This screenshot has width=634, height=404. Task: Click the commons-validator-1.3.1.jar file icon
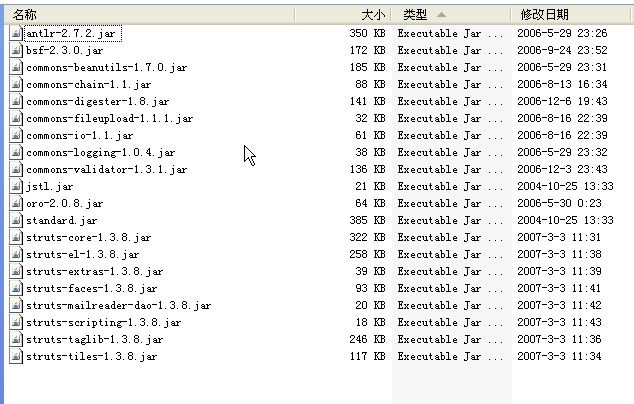[16, 169]
